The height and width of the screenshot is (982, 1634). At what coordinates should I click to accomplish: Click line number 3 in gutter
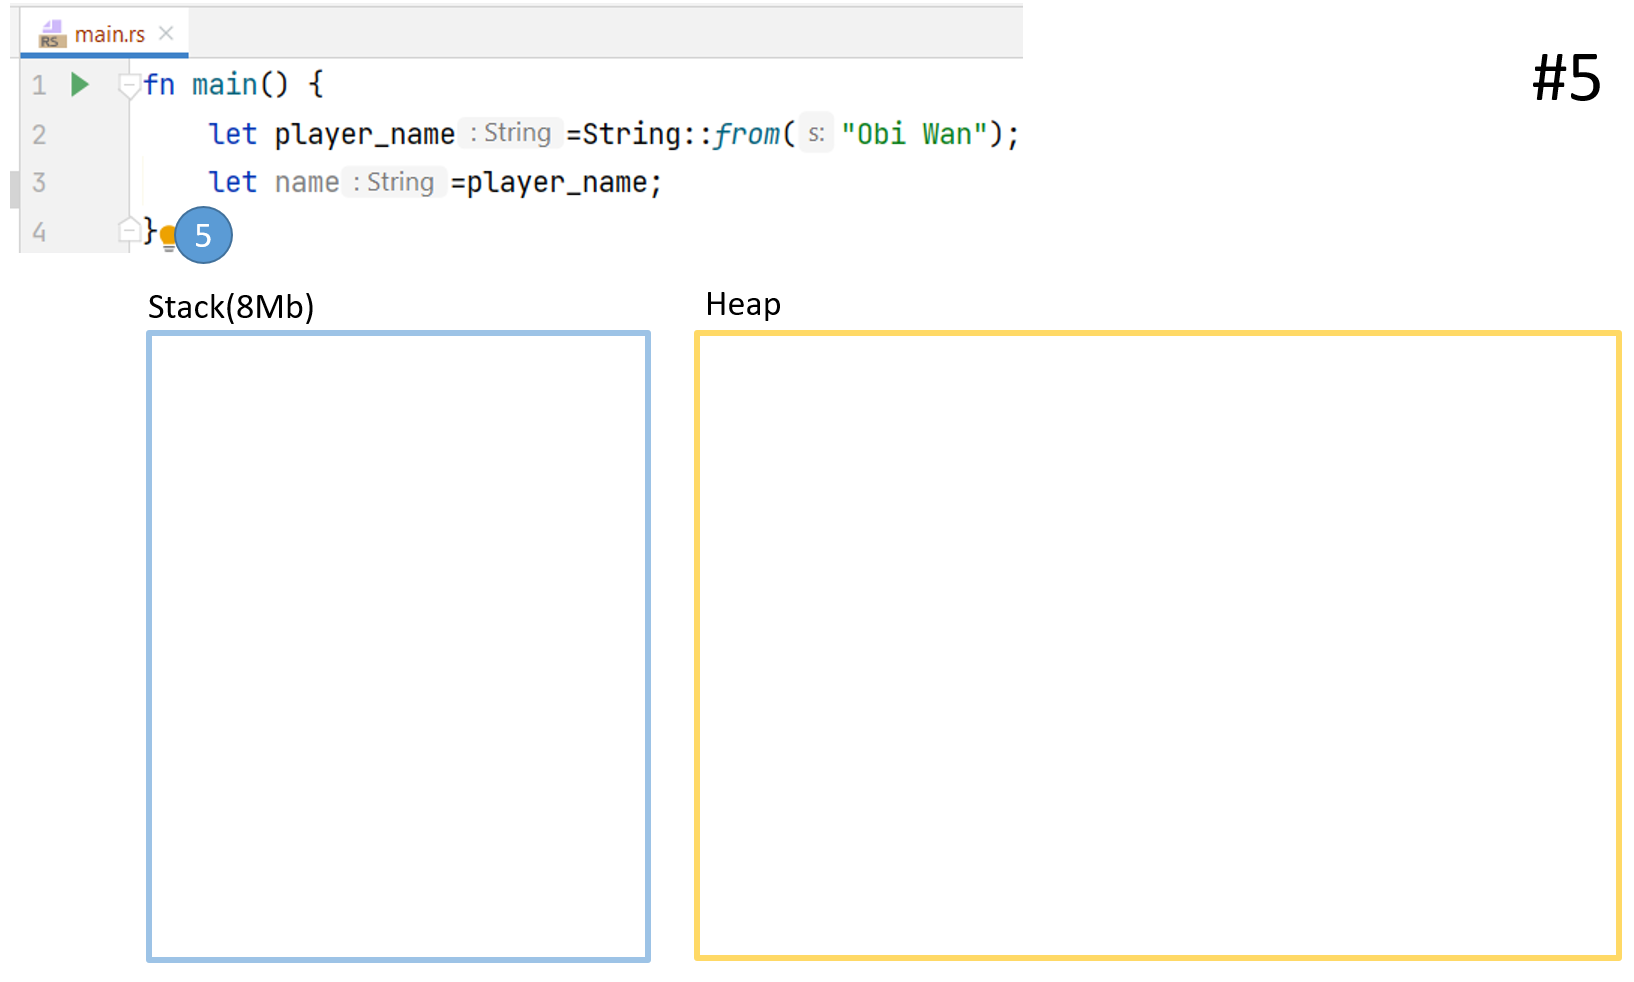coord(39,182)
